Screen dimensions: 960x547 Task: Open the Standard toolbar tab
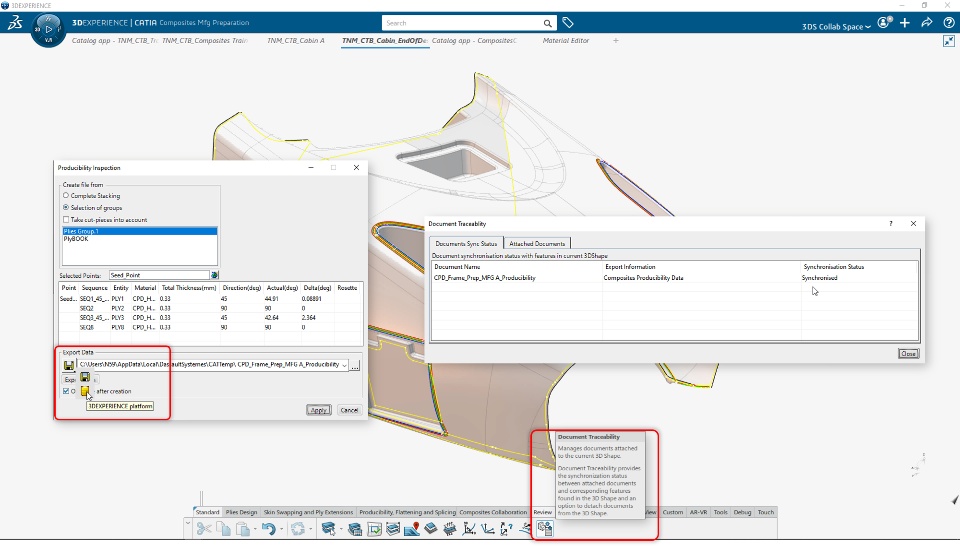pos(208,512)
